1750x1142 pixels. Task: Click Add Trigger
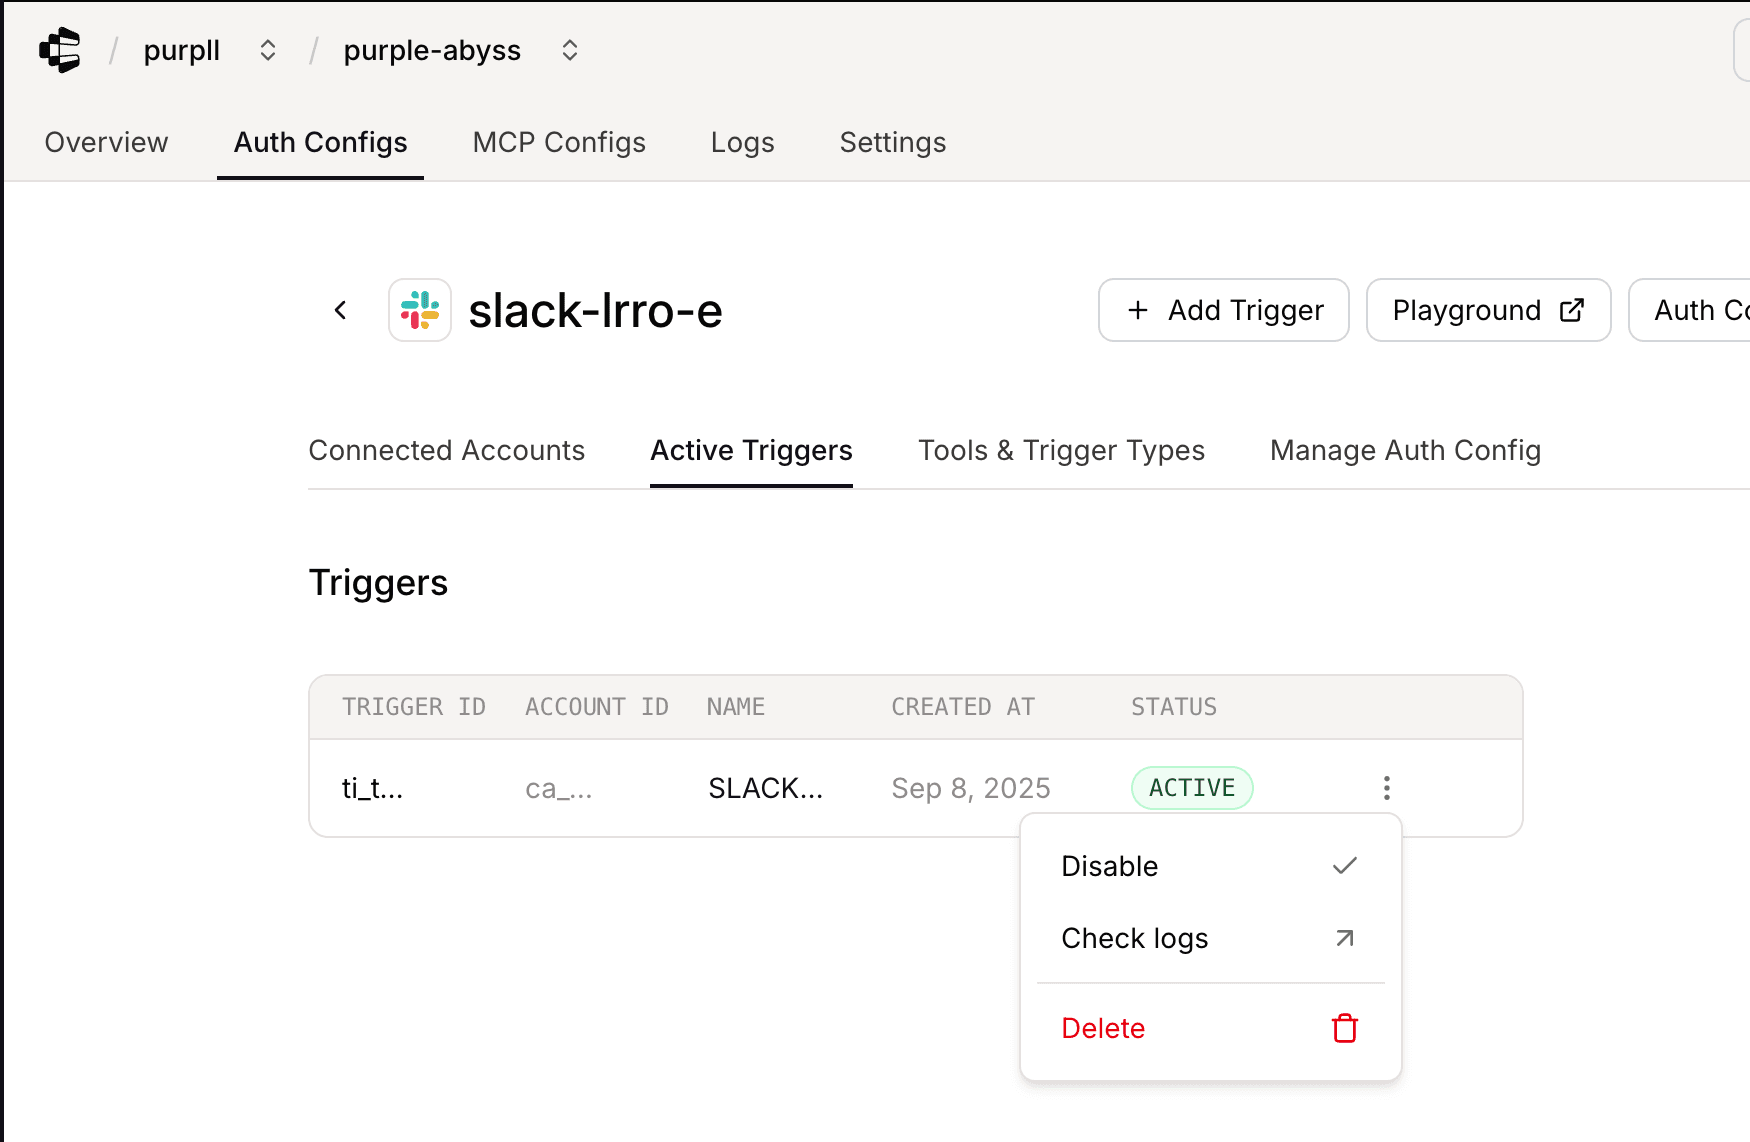click(1223, 310)
